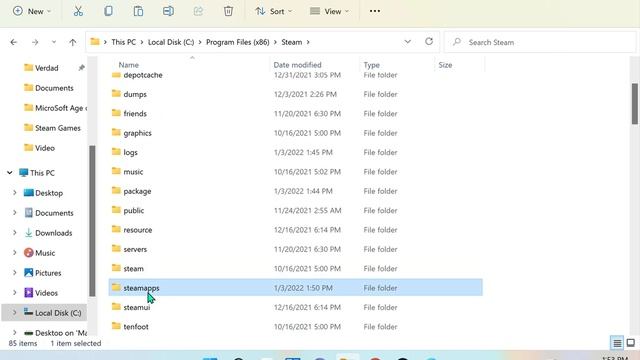640x360 pixels.
Task: Open the Sort dropdown menu
Action: pyautogui.click(x=273, y=11)
